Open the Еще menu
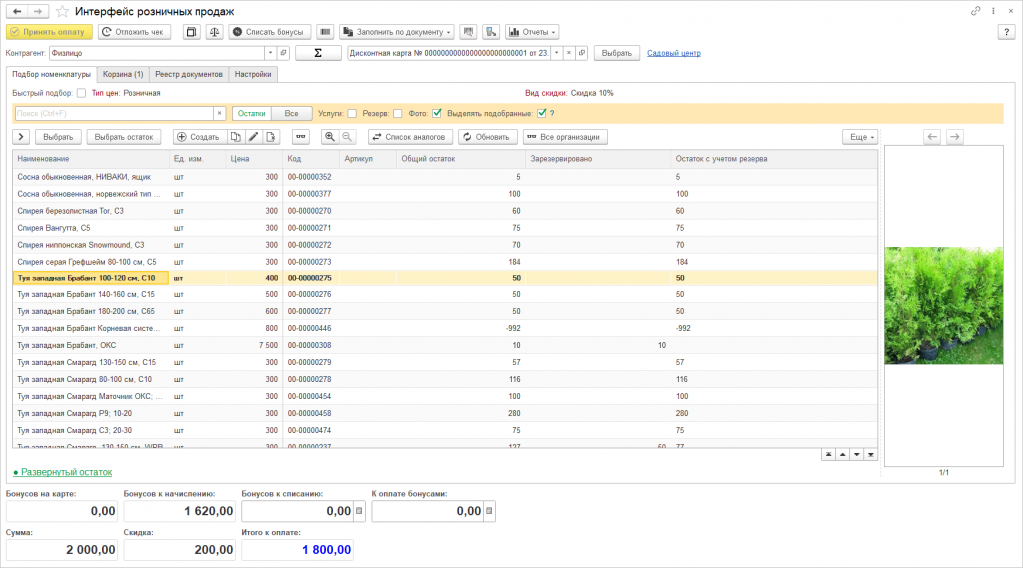Screen dimensions: 1023x568 click(861, 137)
